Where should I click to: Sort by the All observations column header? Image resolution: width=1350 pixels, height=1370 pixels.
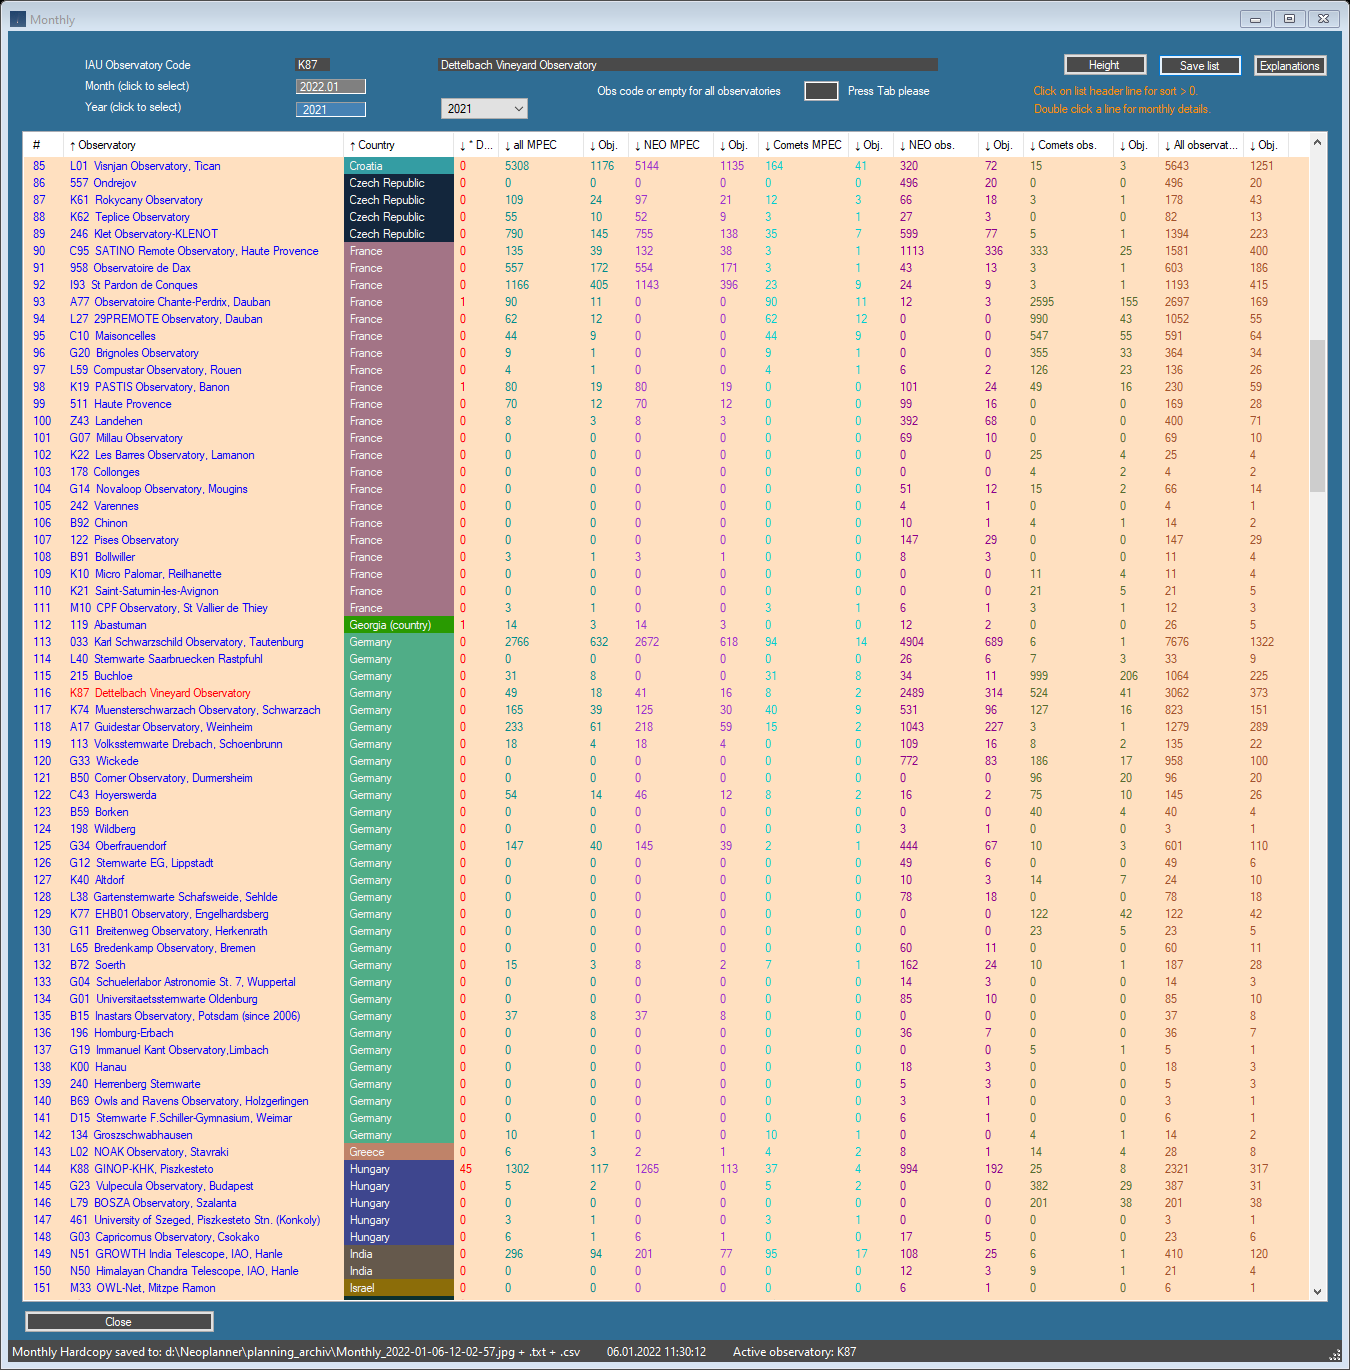[1201, 145]
